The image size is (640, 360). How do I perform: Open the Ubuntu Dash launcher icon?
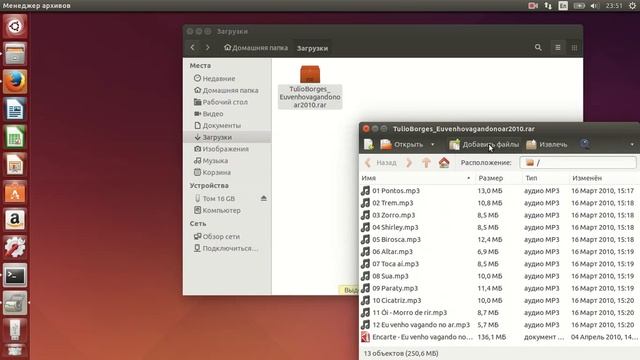pyautogui.click(x=15, y=27)
